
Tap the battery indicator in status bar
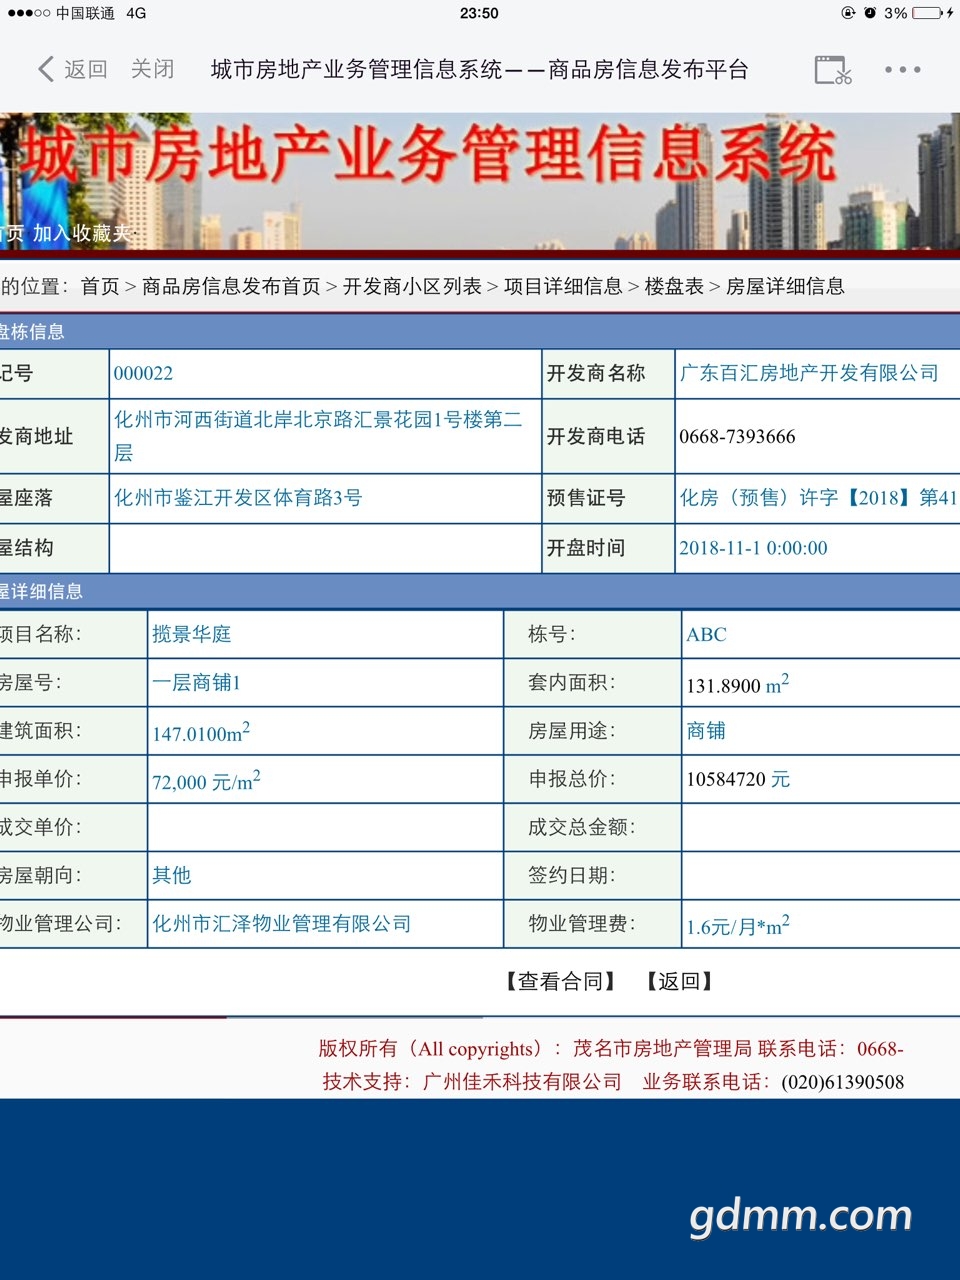(927, 13)
